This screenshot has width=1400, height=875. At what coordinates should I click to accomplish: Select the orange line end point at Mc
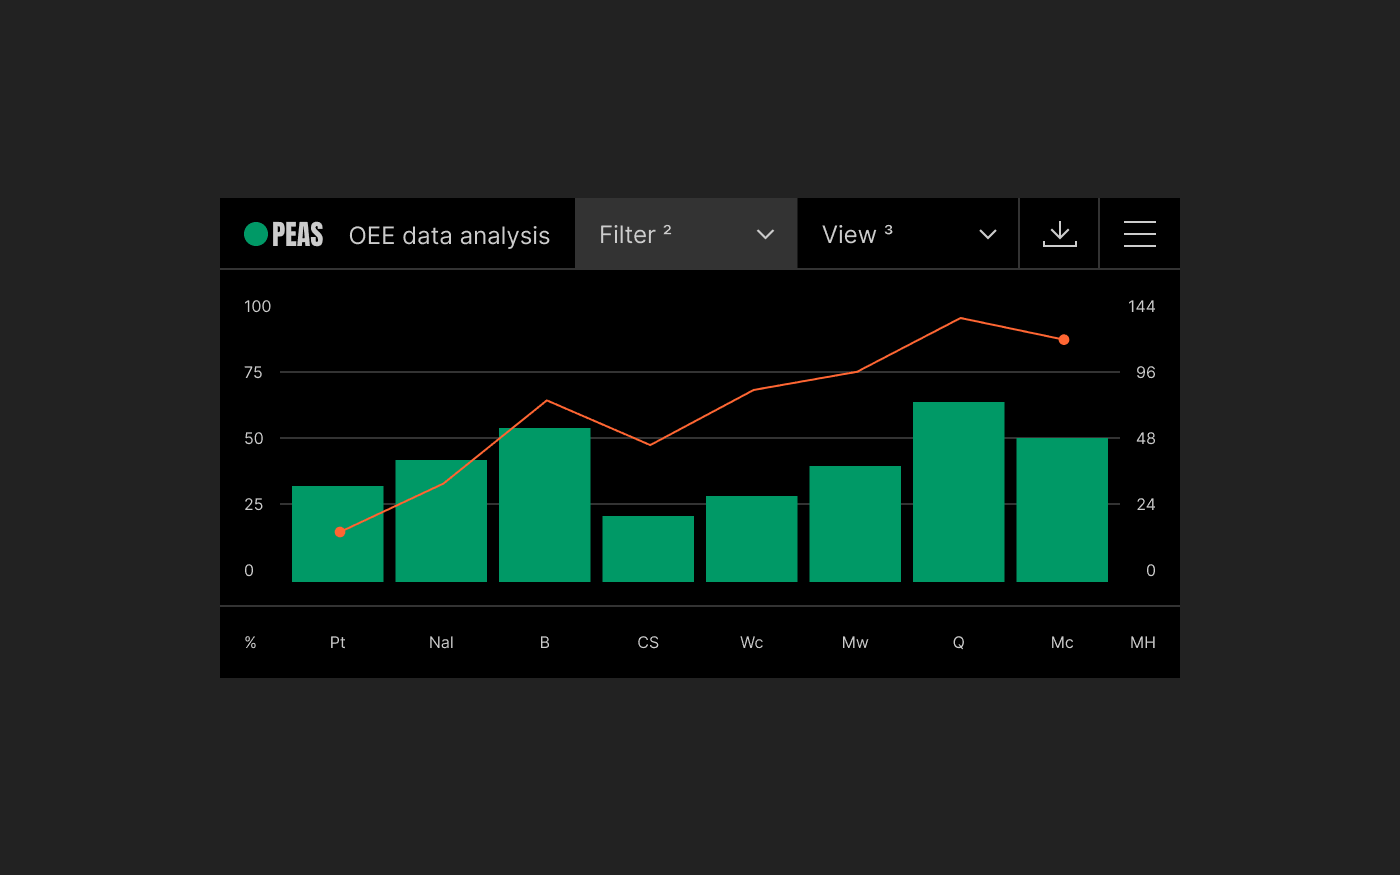[1064, 340]
